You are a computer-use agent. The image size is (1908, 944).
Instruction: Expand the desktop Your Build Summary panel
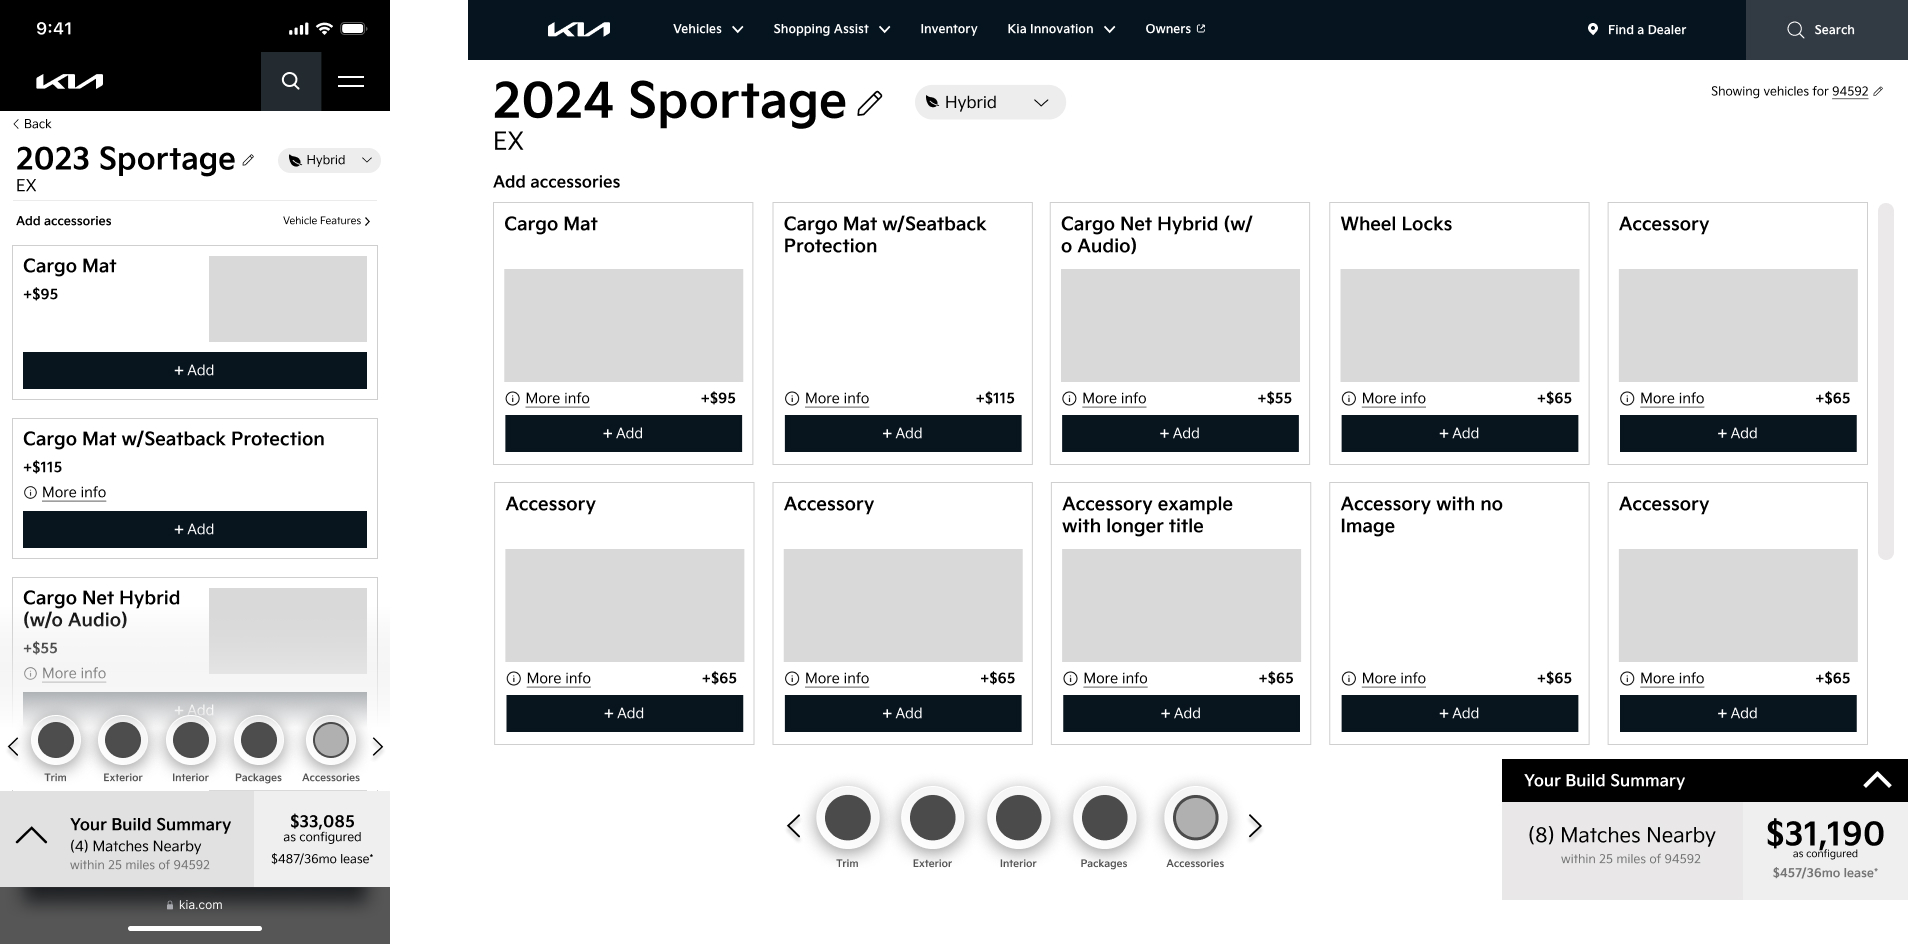click(x=1876, y=780)
